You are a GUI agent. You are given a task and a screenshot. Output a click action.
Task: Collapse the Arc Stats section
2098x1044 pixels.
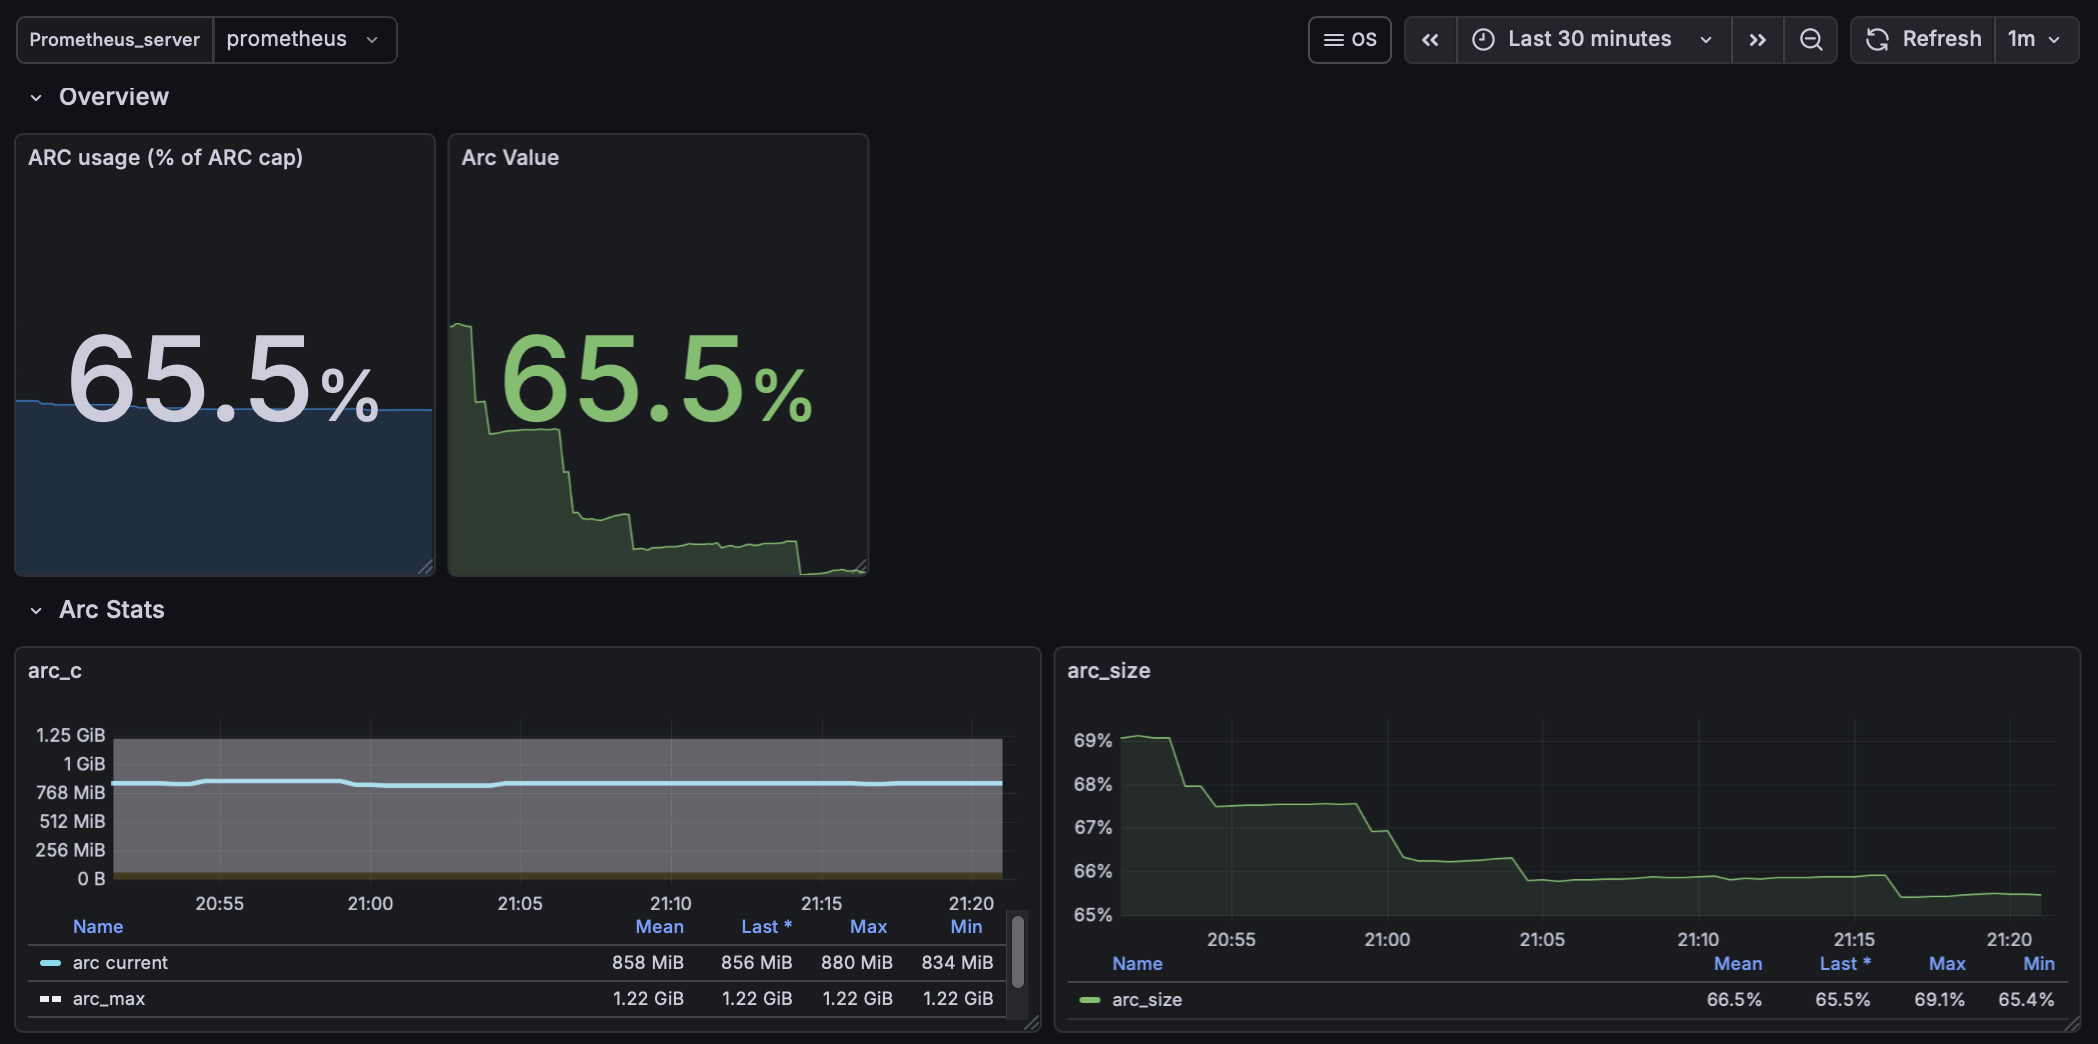[x=36, y=609]
